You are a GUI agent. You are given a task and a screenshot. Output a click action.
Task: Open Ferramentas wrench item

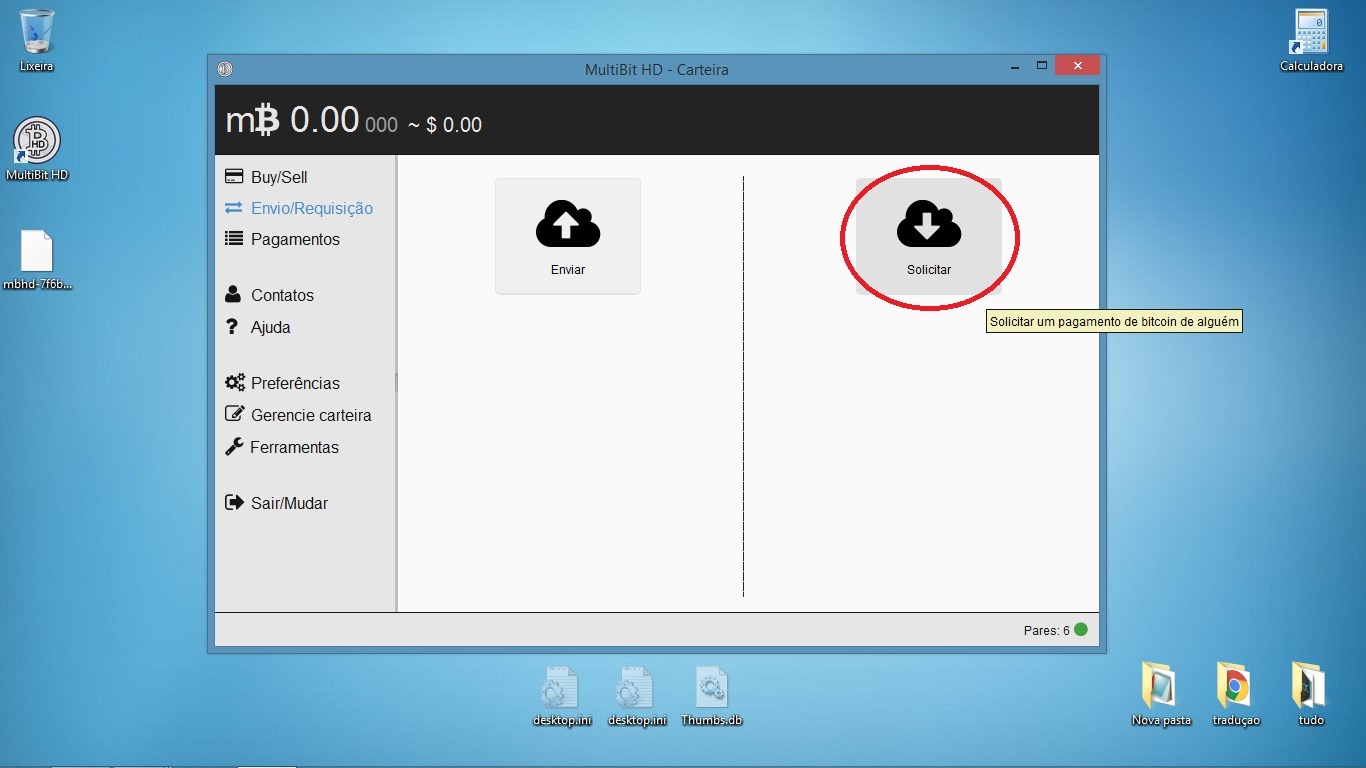pyautogui.click(x=293, y=447)
